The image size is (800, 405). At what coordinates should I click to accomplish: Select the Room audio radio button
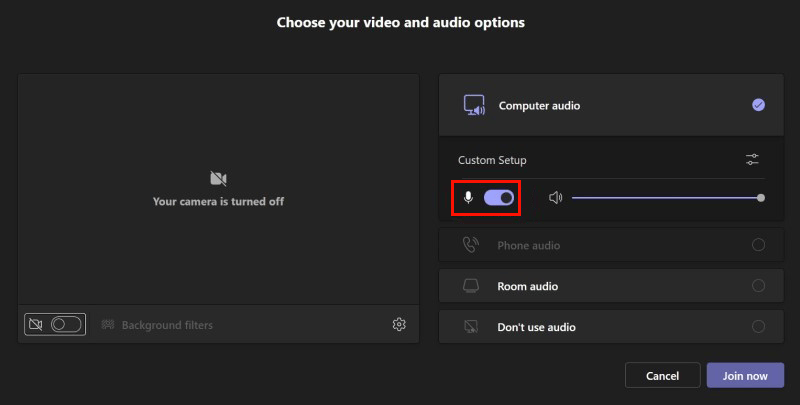pyautogui.click(x=758, y=286)
